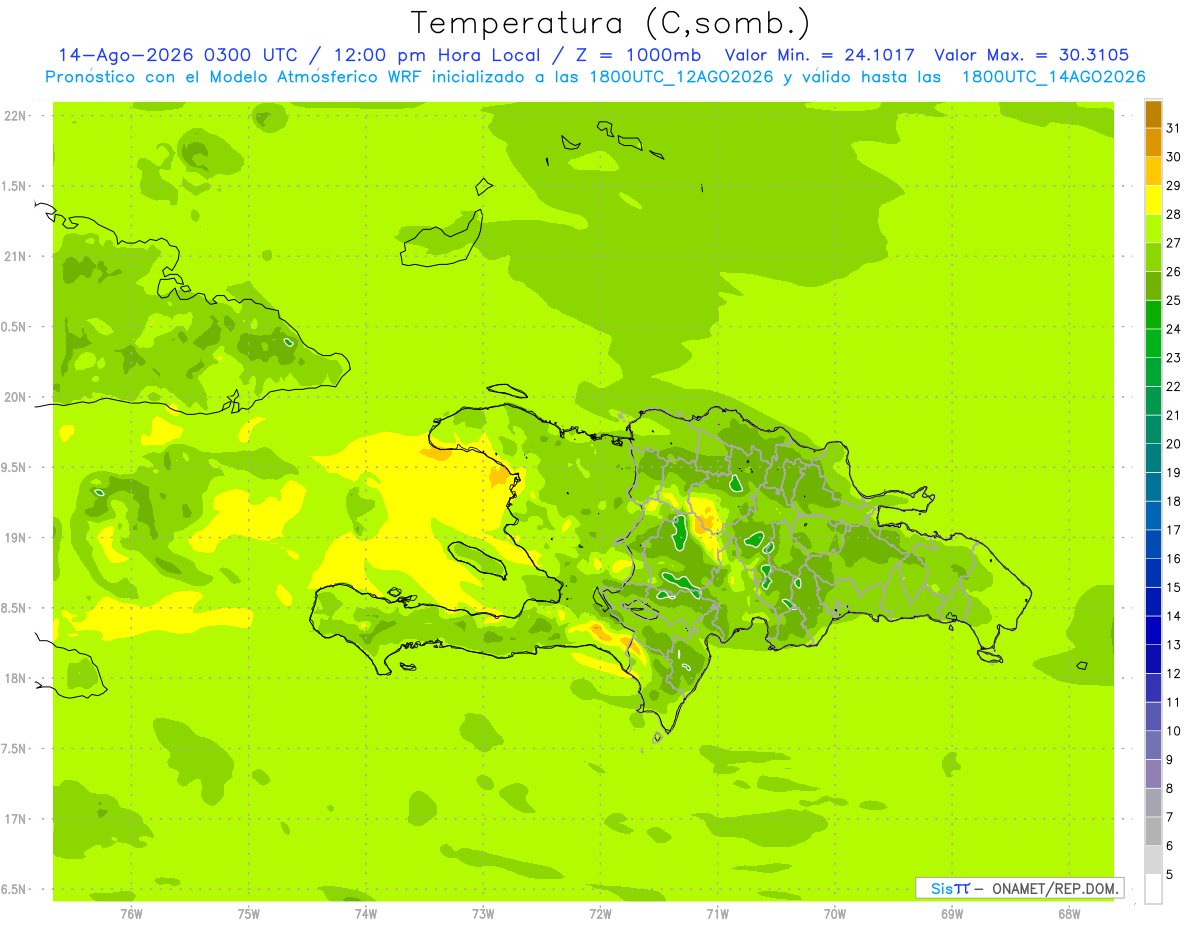Select the dark orange swatch above legend value 31
The height and width of the screenshot is (927, 1200).
pos(1153,114)
